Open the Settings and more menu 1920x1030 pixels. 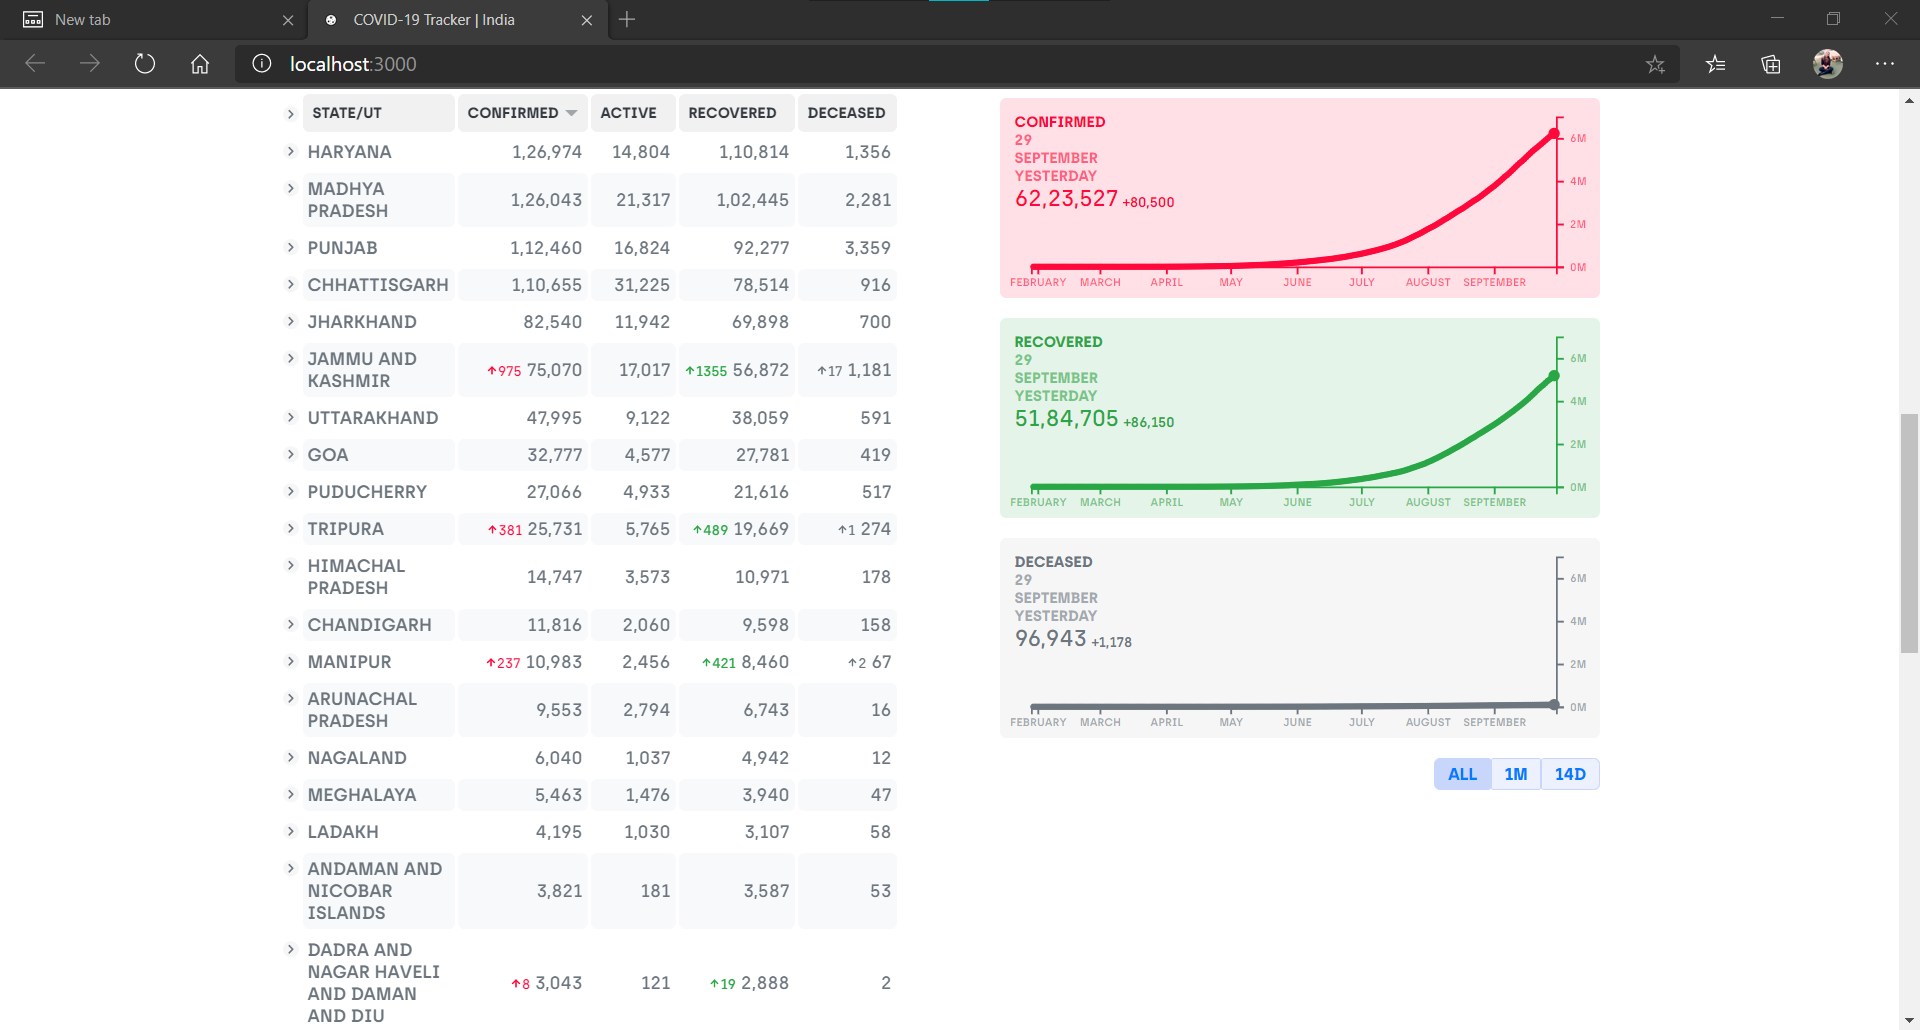1885,64
